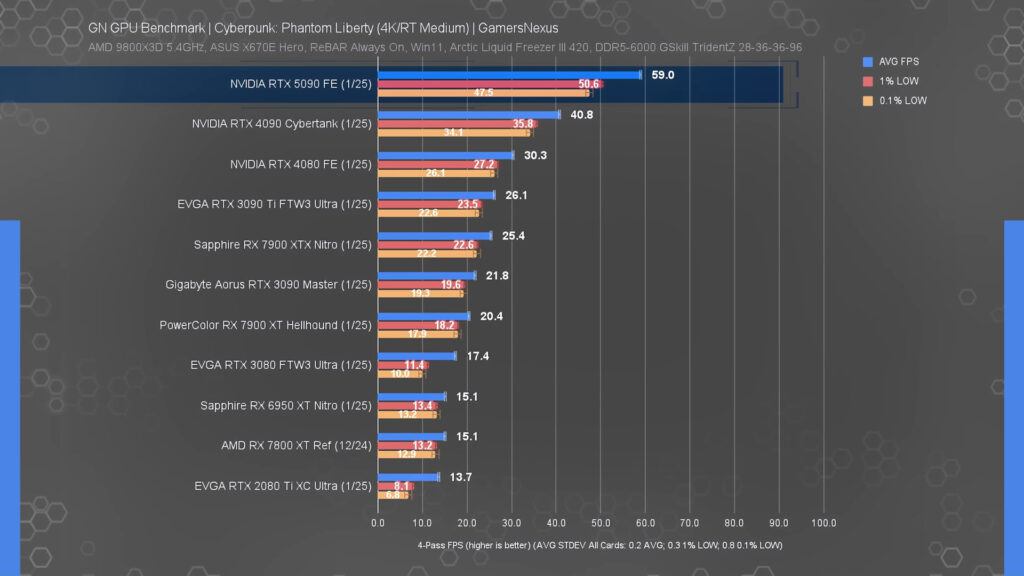The width and height of the screenshot is (1024, 576).
Task: Select the Sapphire RX 7900 XTX Nitro label
Action: (x=282, y=245)
